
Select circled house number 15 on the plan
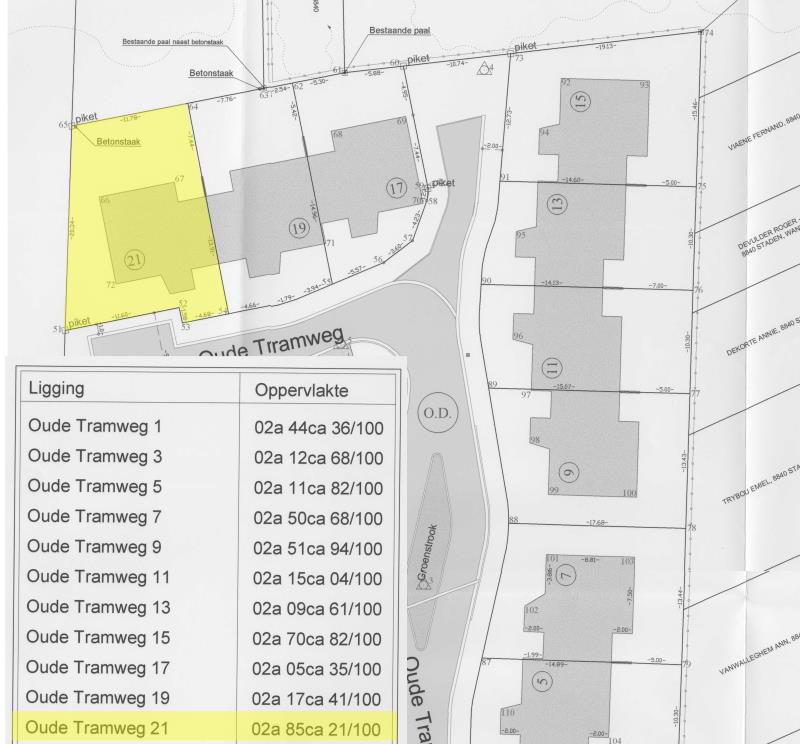[582, 101]
